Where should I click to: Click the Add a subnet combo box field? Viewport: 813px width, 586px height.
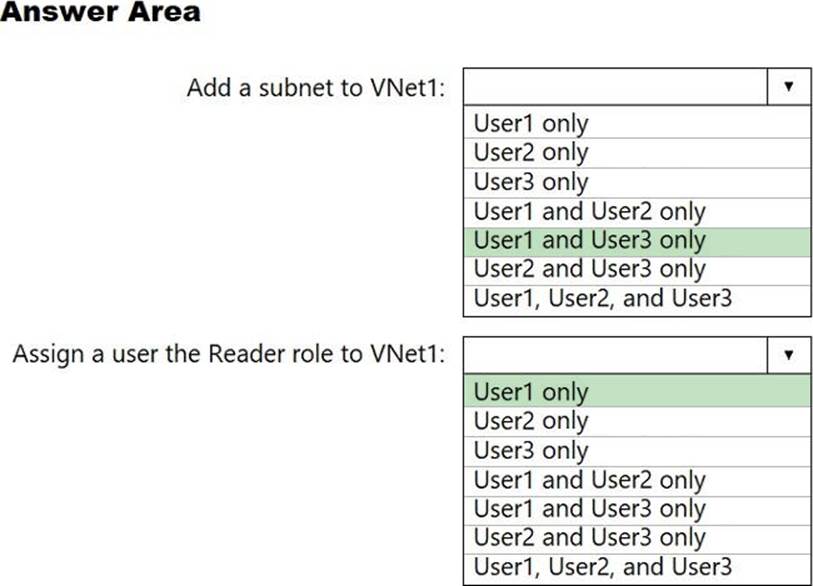point(616,87)
